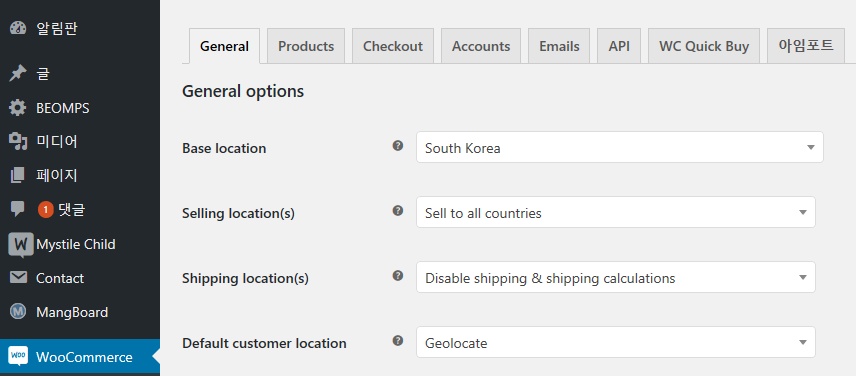
Task: Click the Selling location(s) label
Action: click(x=238, y=213)
